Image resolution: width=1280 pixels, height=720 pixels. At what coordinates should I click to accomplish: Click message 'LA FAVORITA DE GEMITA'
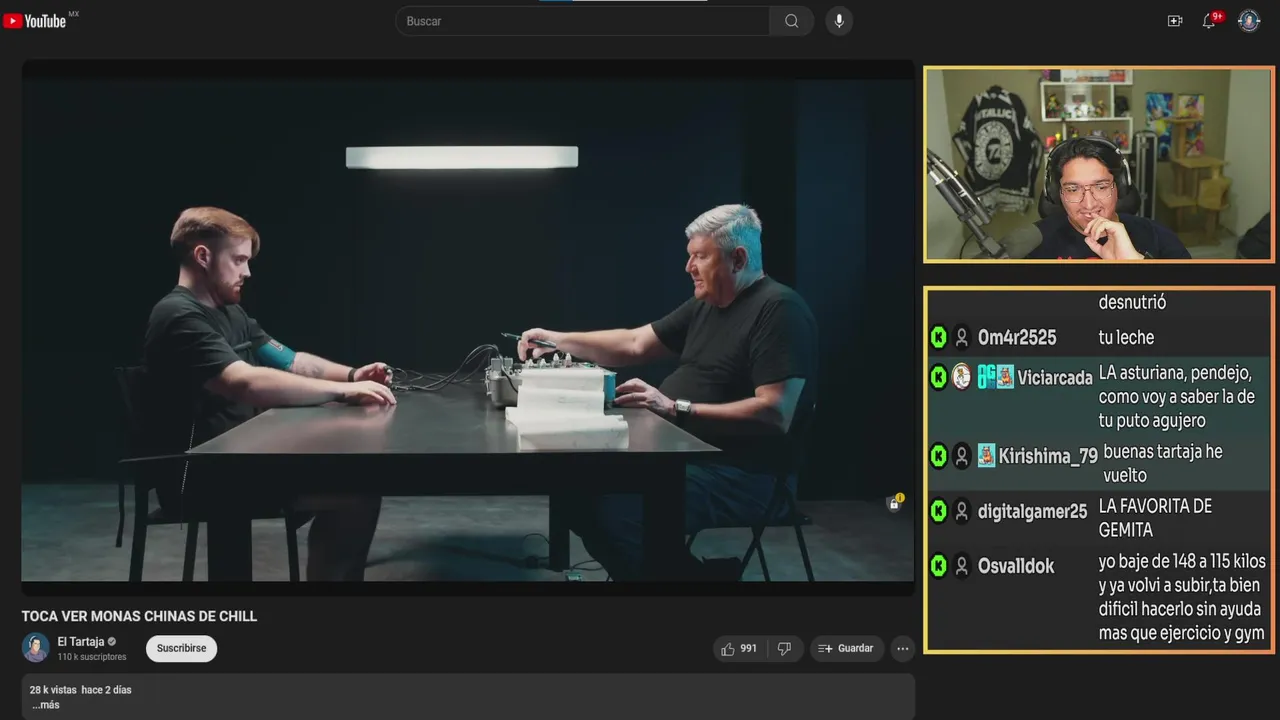tap(1155, 518)
